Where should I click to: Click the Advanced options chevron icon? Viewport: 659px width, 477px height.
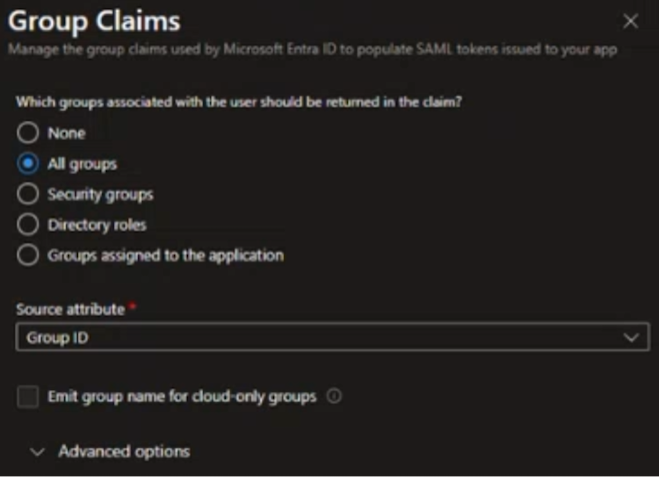(x=38, y=453)
